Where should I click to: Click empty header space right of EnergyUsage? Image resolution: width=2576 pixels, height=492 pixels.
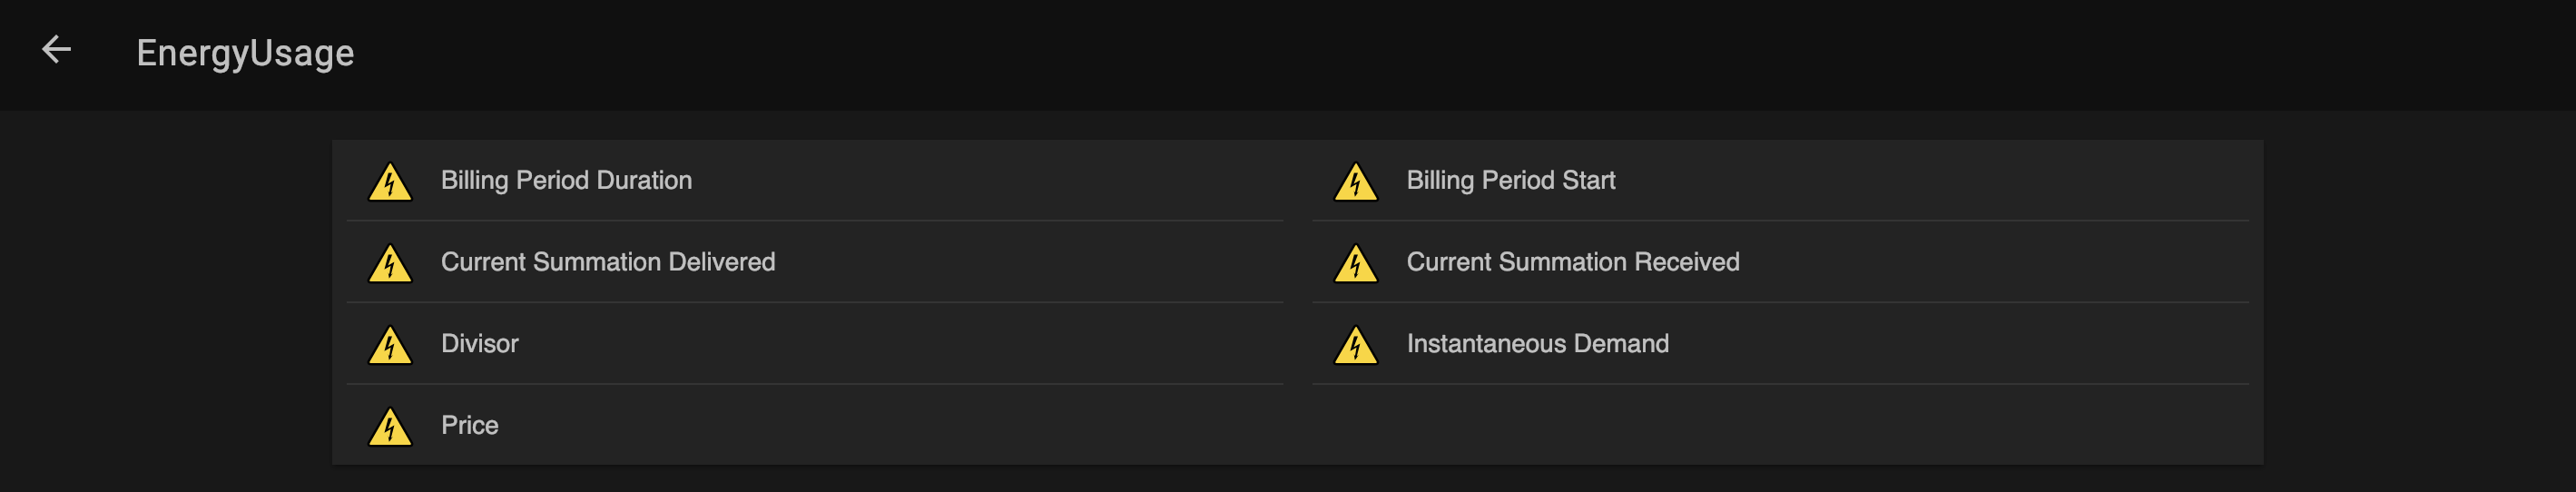[x=1400, y=53]
